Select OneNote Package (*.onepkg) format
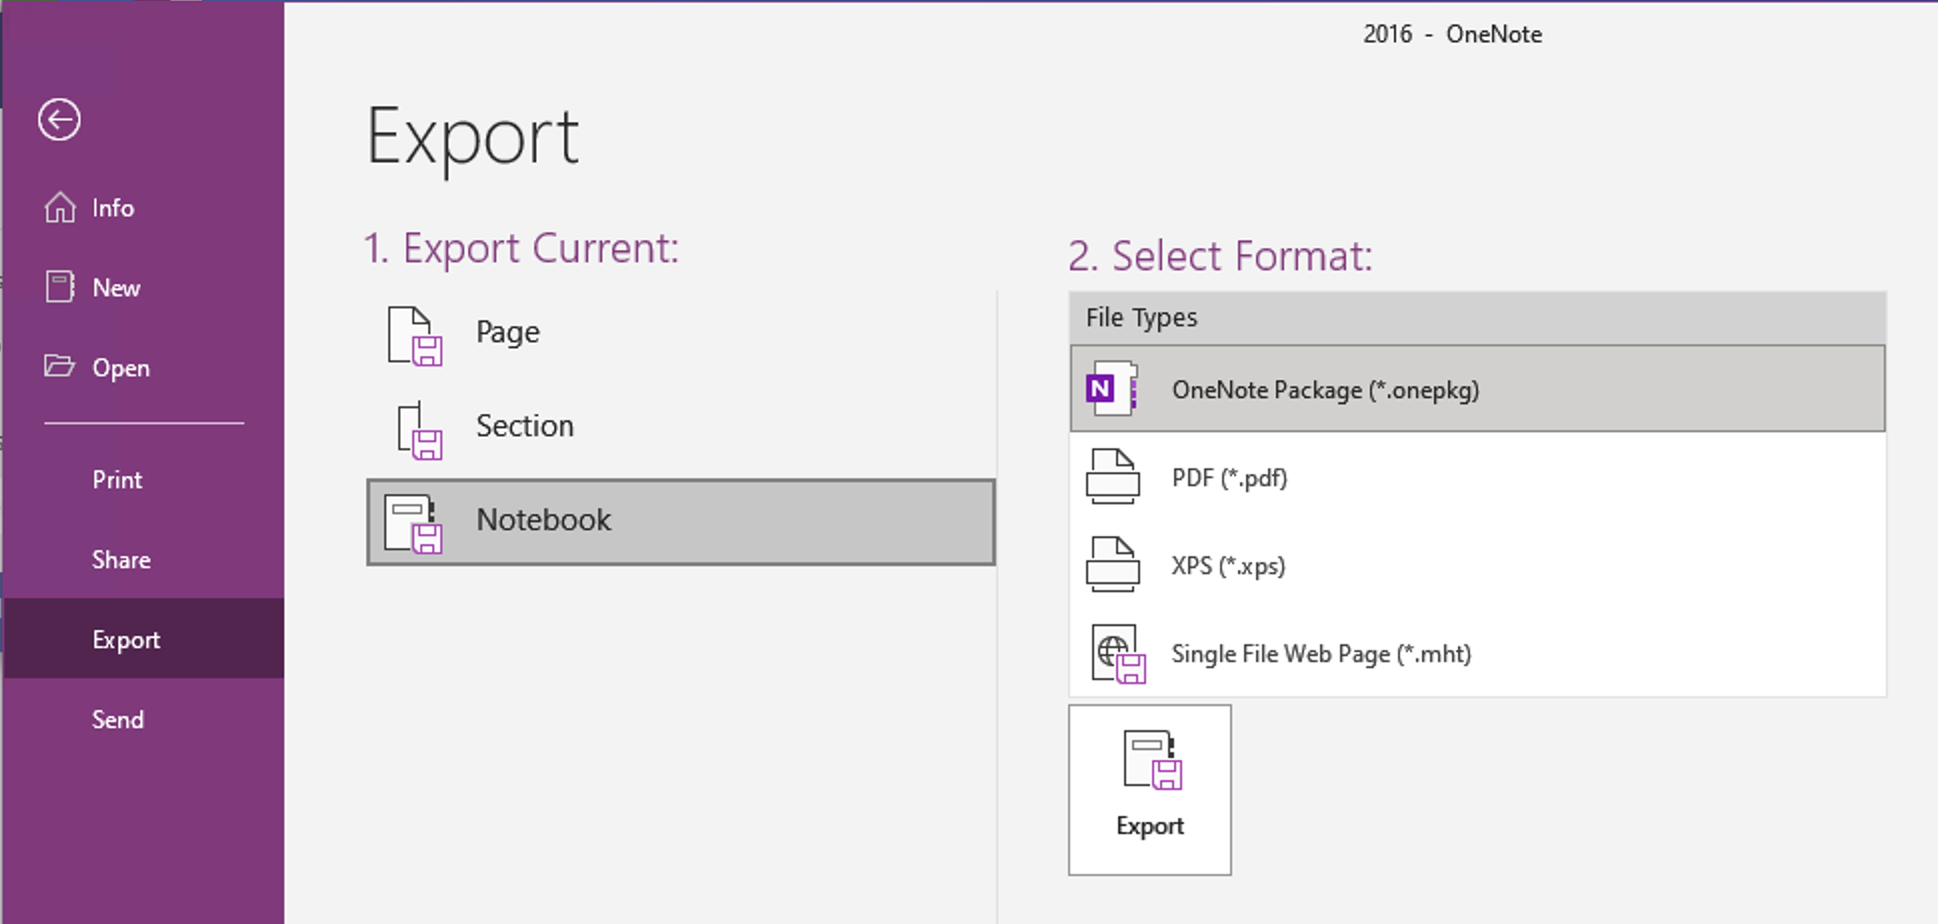Image resolution: width=1938 pixels, height=924 pixels. click(1477, 389)
